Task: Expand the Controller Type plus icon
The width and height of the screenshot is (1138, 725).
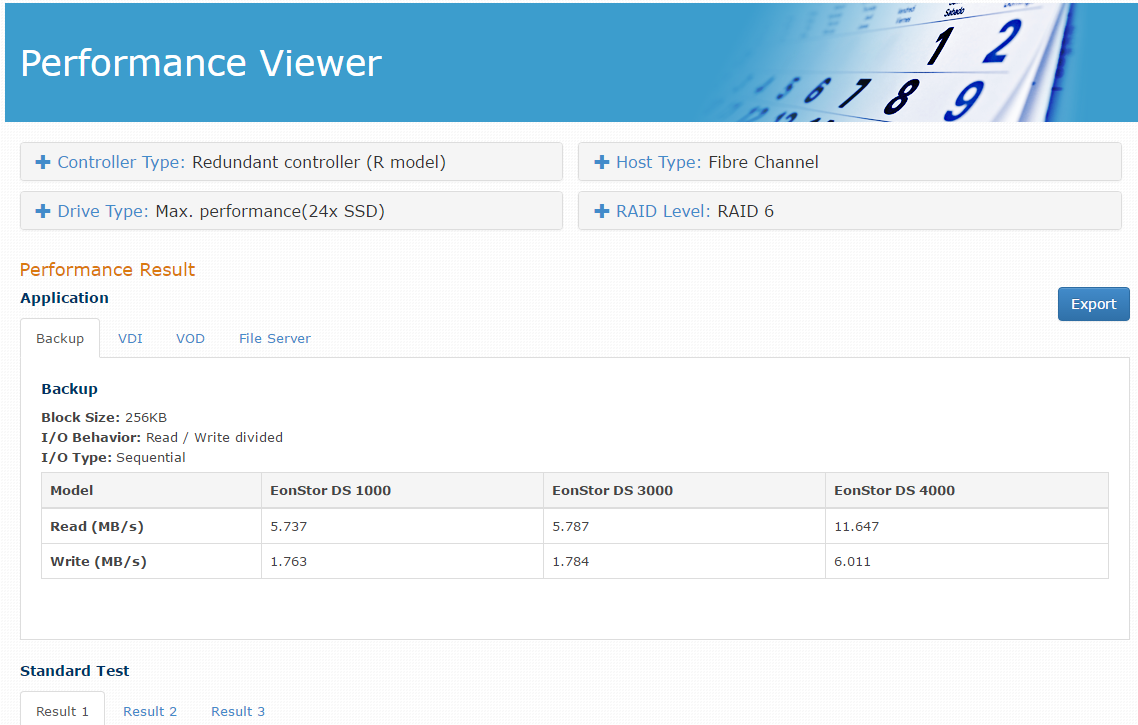Action: tap(43, 162)
